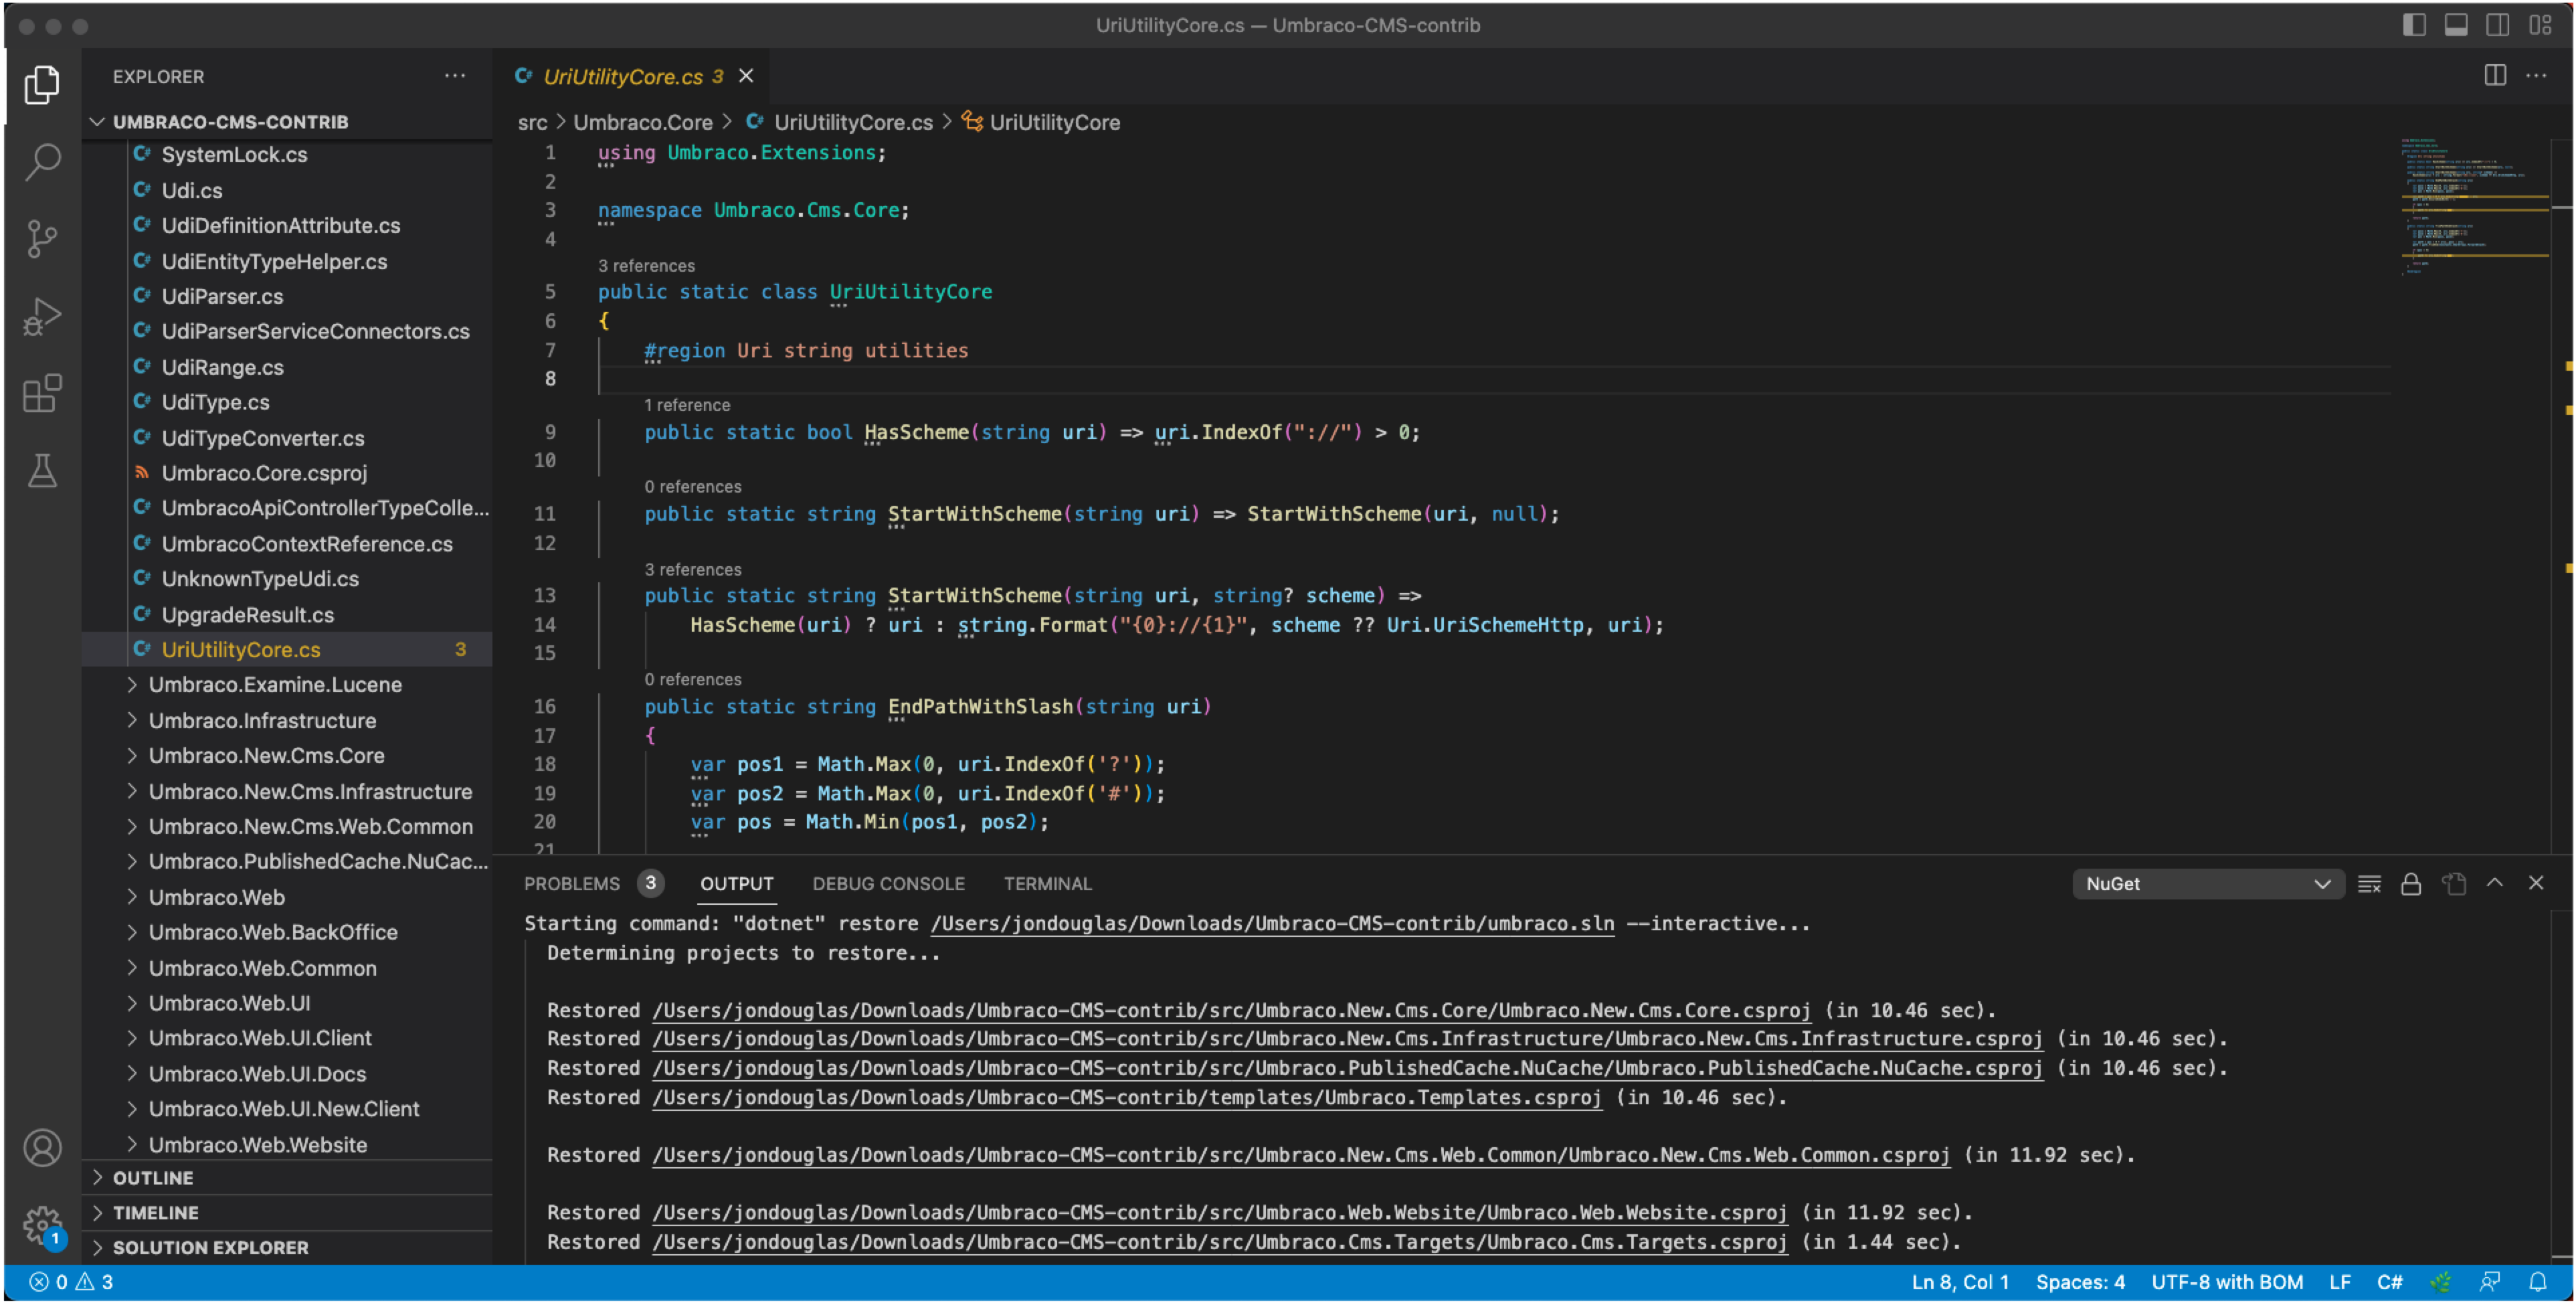Image resolution: width=2576 pixels, height=1305 pixels.
Task: Click Ln 8, Col 1 cursor position indicator
Action: coord(1960,1283)
